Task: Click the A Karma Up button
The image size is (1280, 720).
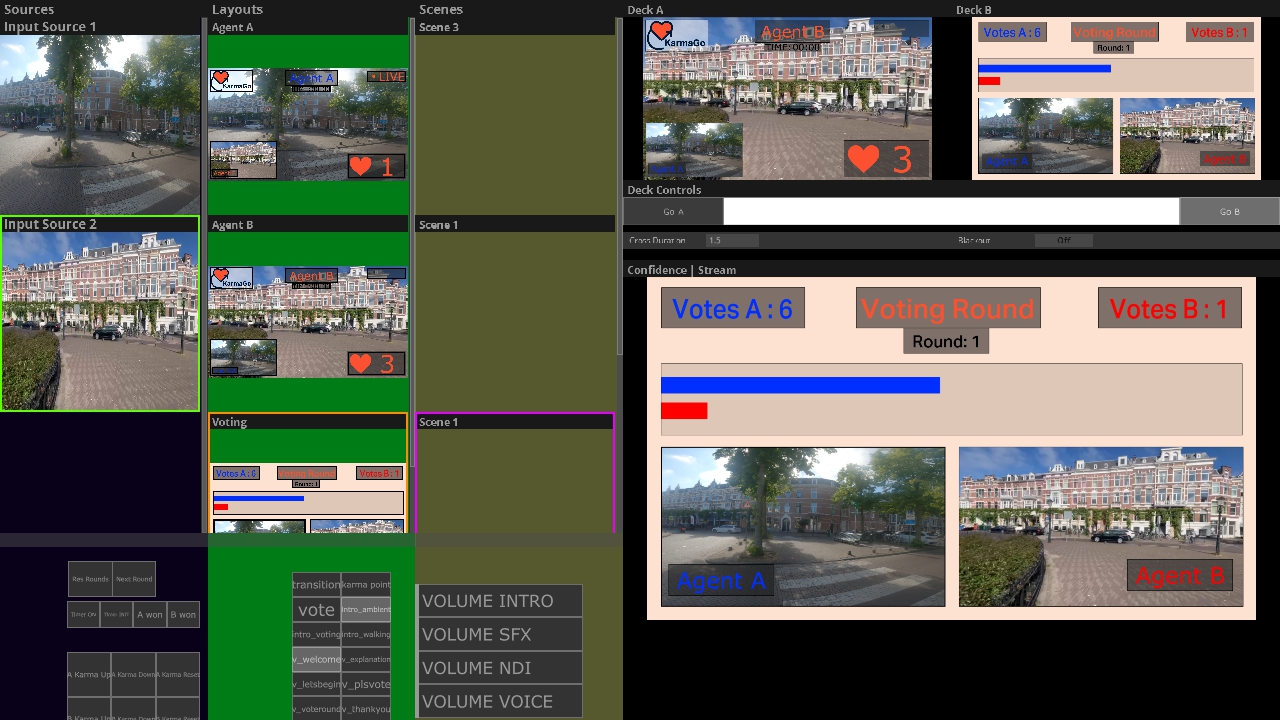Action: [x=89, y=674]
